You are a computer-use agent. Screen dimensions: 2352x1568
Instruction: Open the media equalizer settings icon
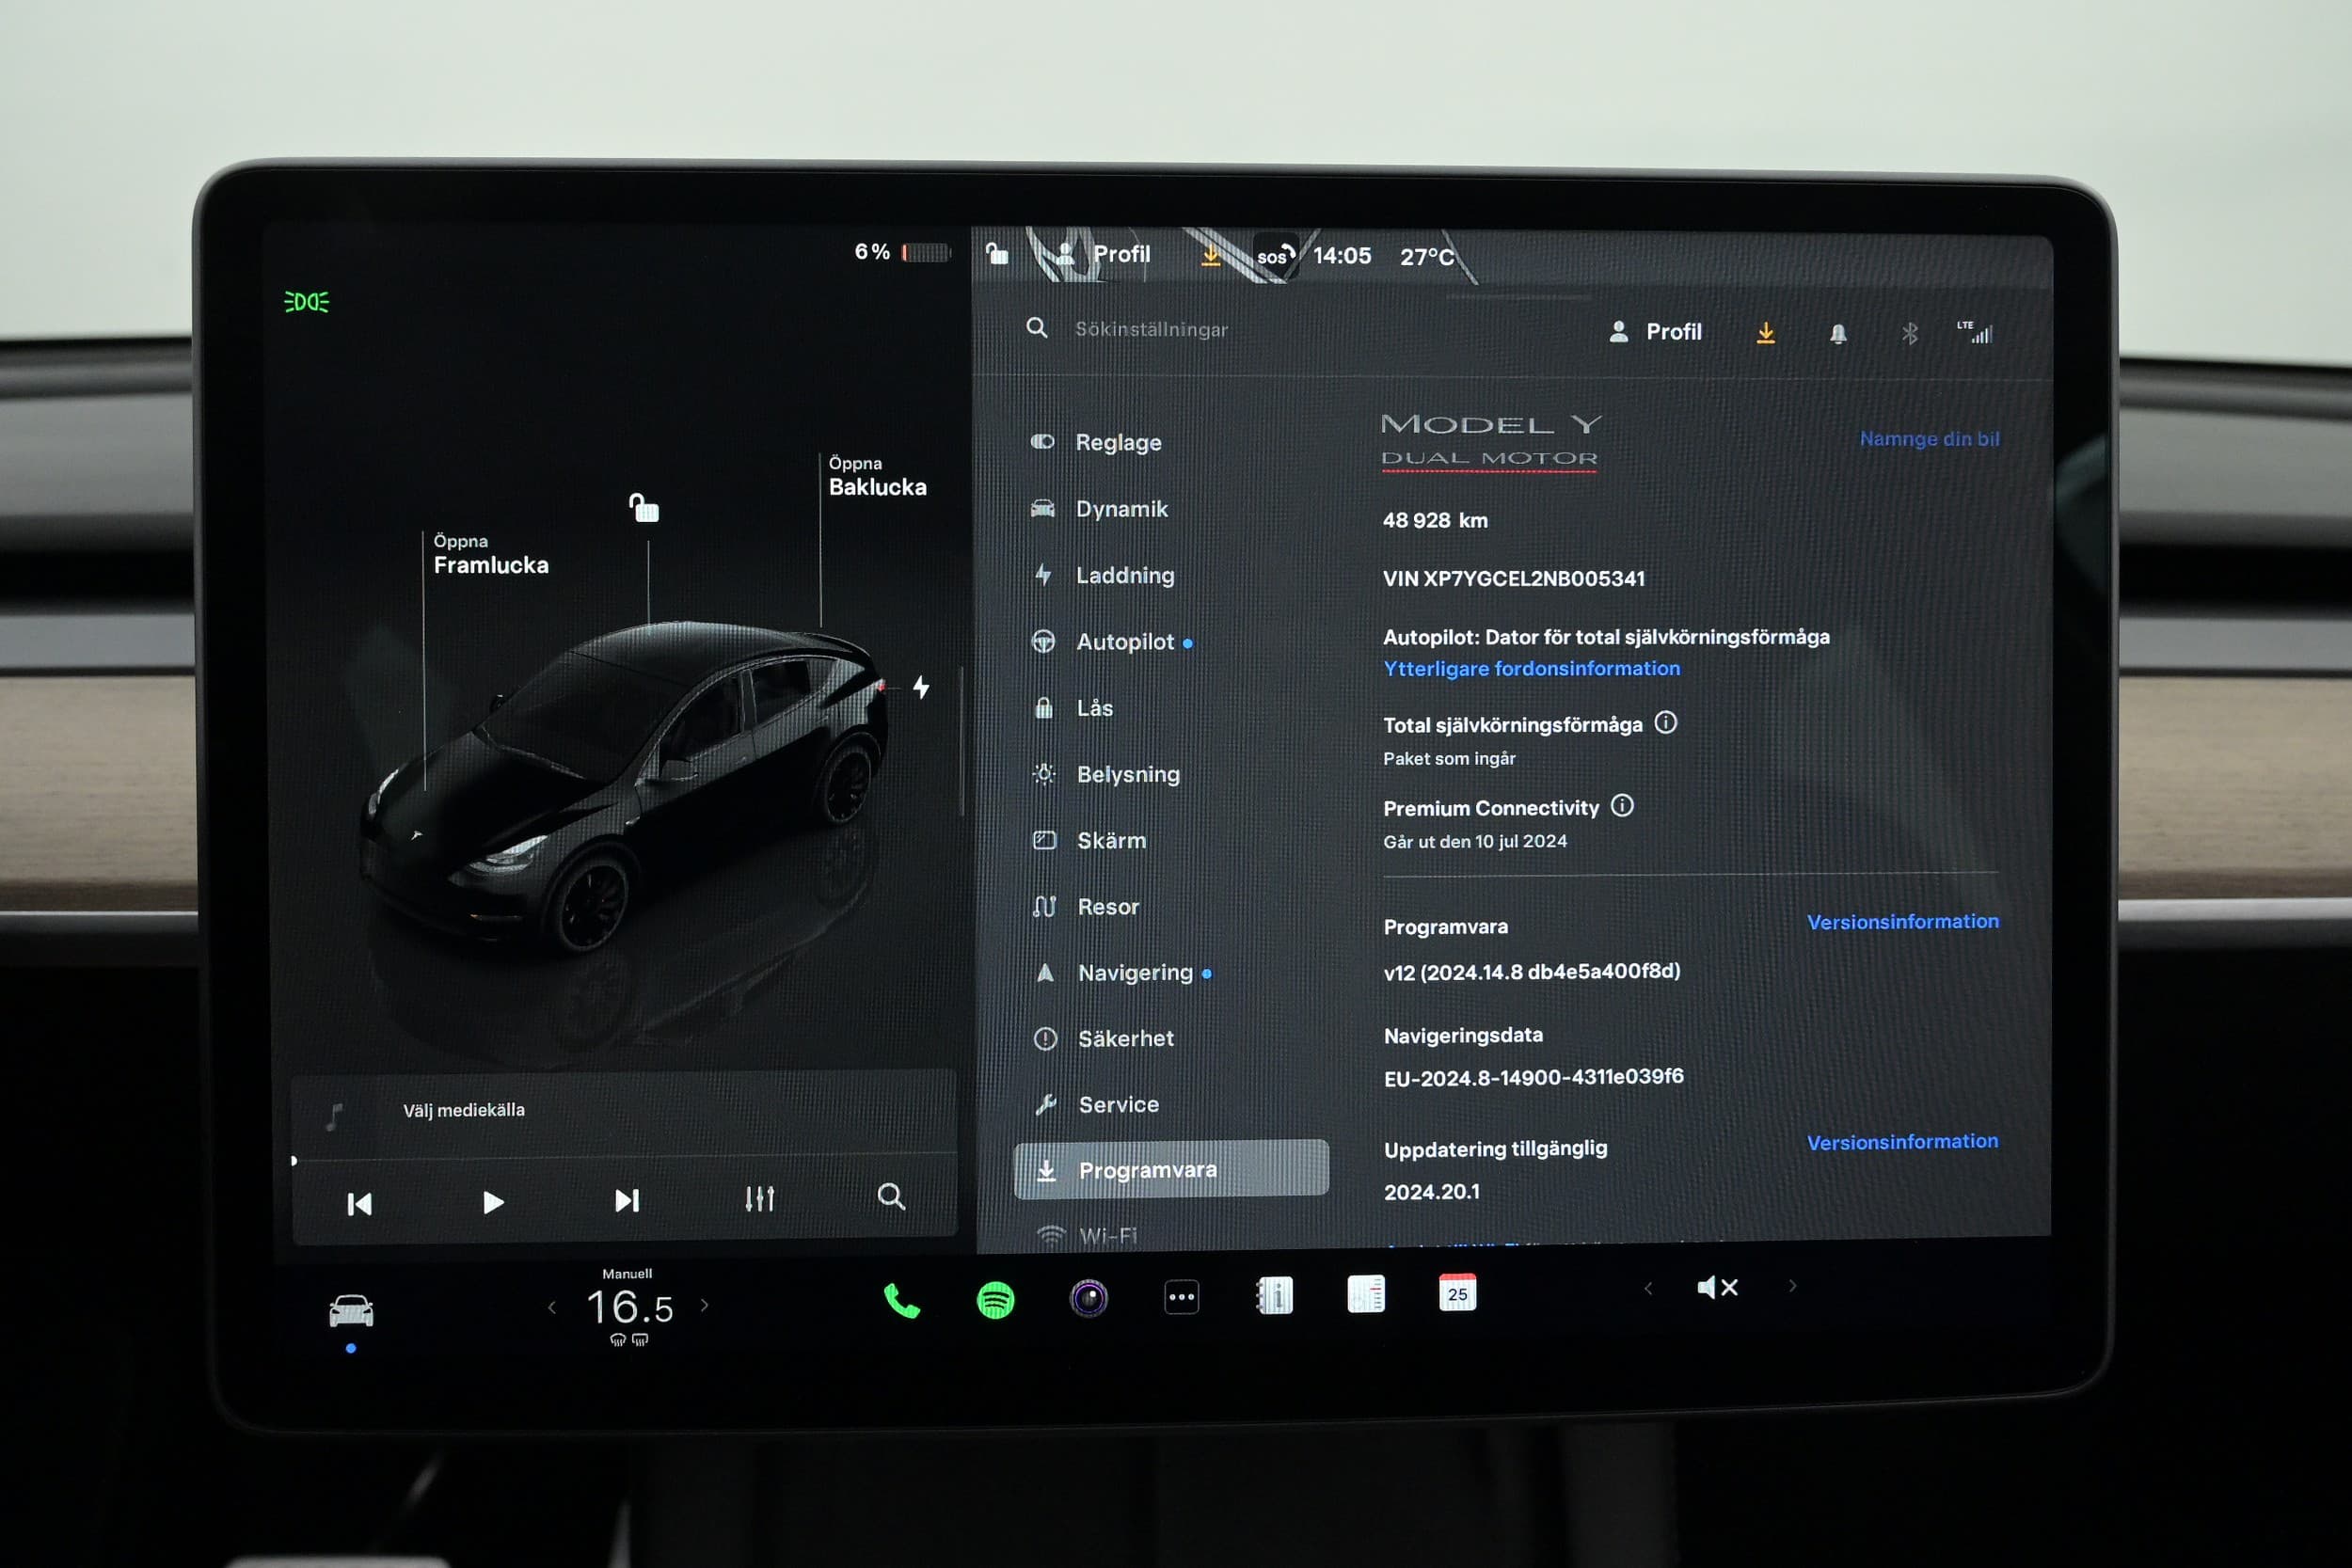759,1199
